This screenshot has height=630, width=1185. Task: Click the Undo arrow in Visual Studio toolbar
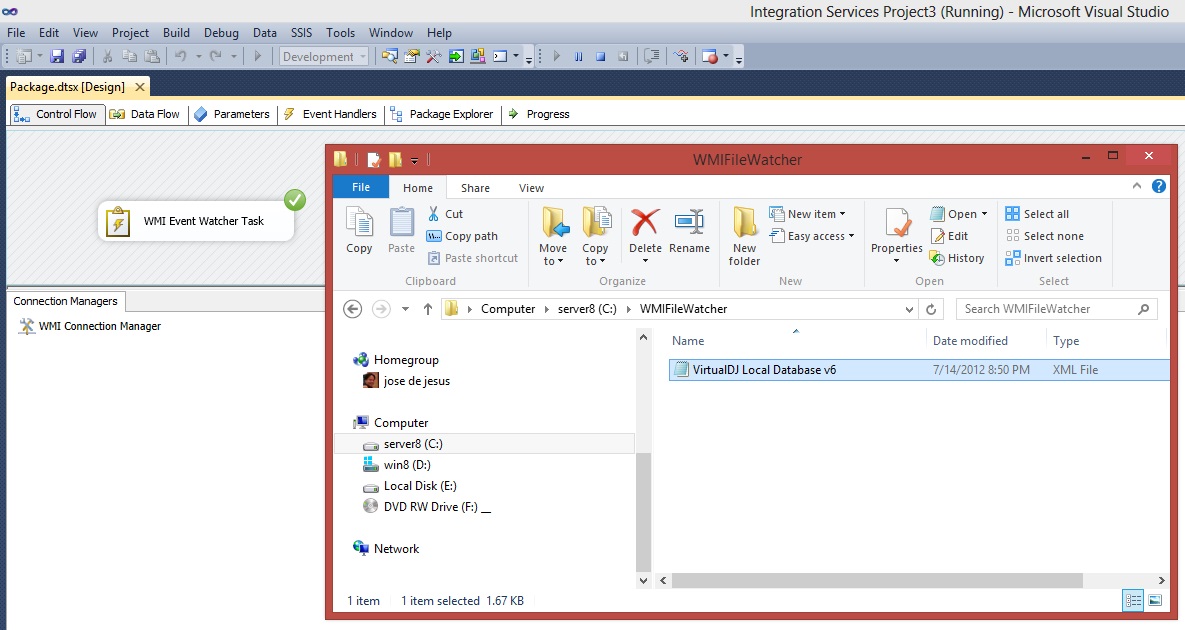coord(181,56)
